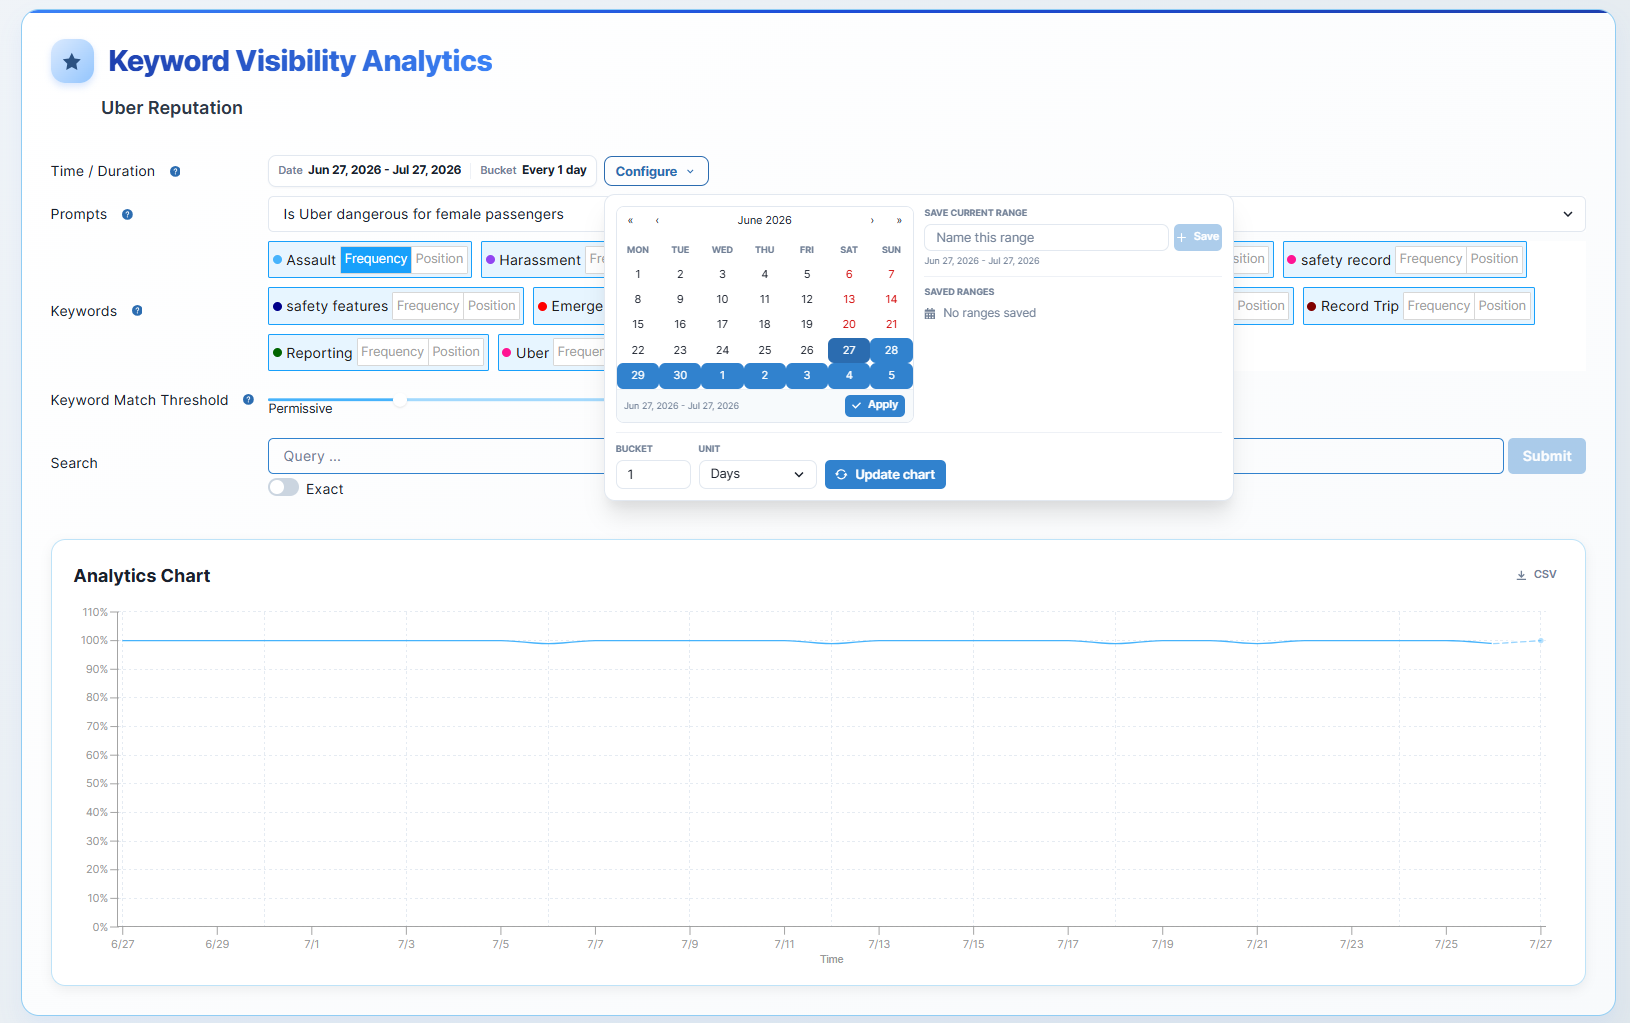Select June 1 in calendar

click(x=638, y=274)
